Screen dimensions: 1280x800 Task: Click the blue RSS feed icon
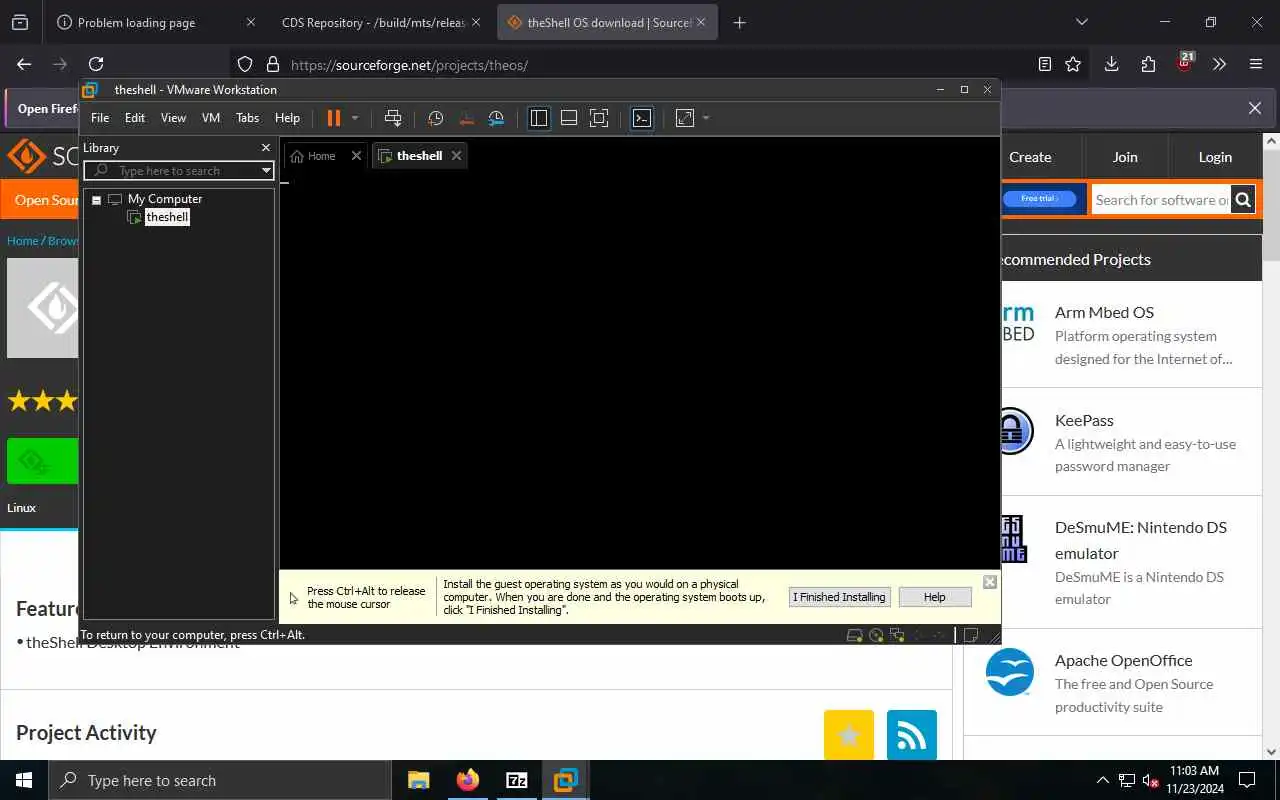click(912, 735)
